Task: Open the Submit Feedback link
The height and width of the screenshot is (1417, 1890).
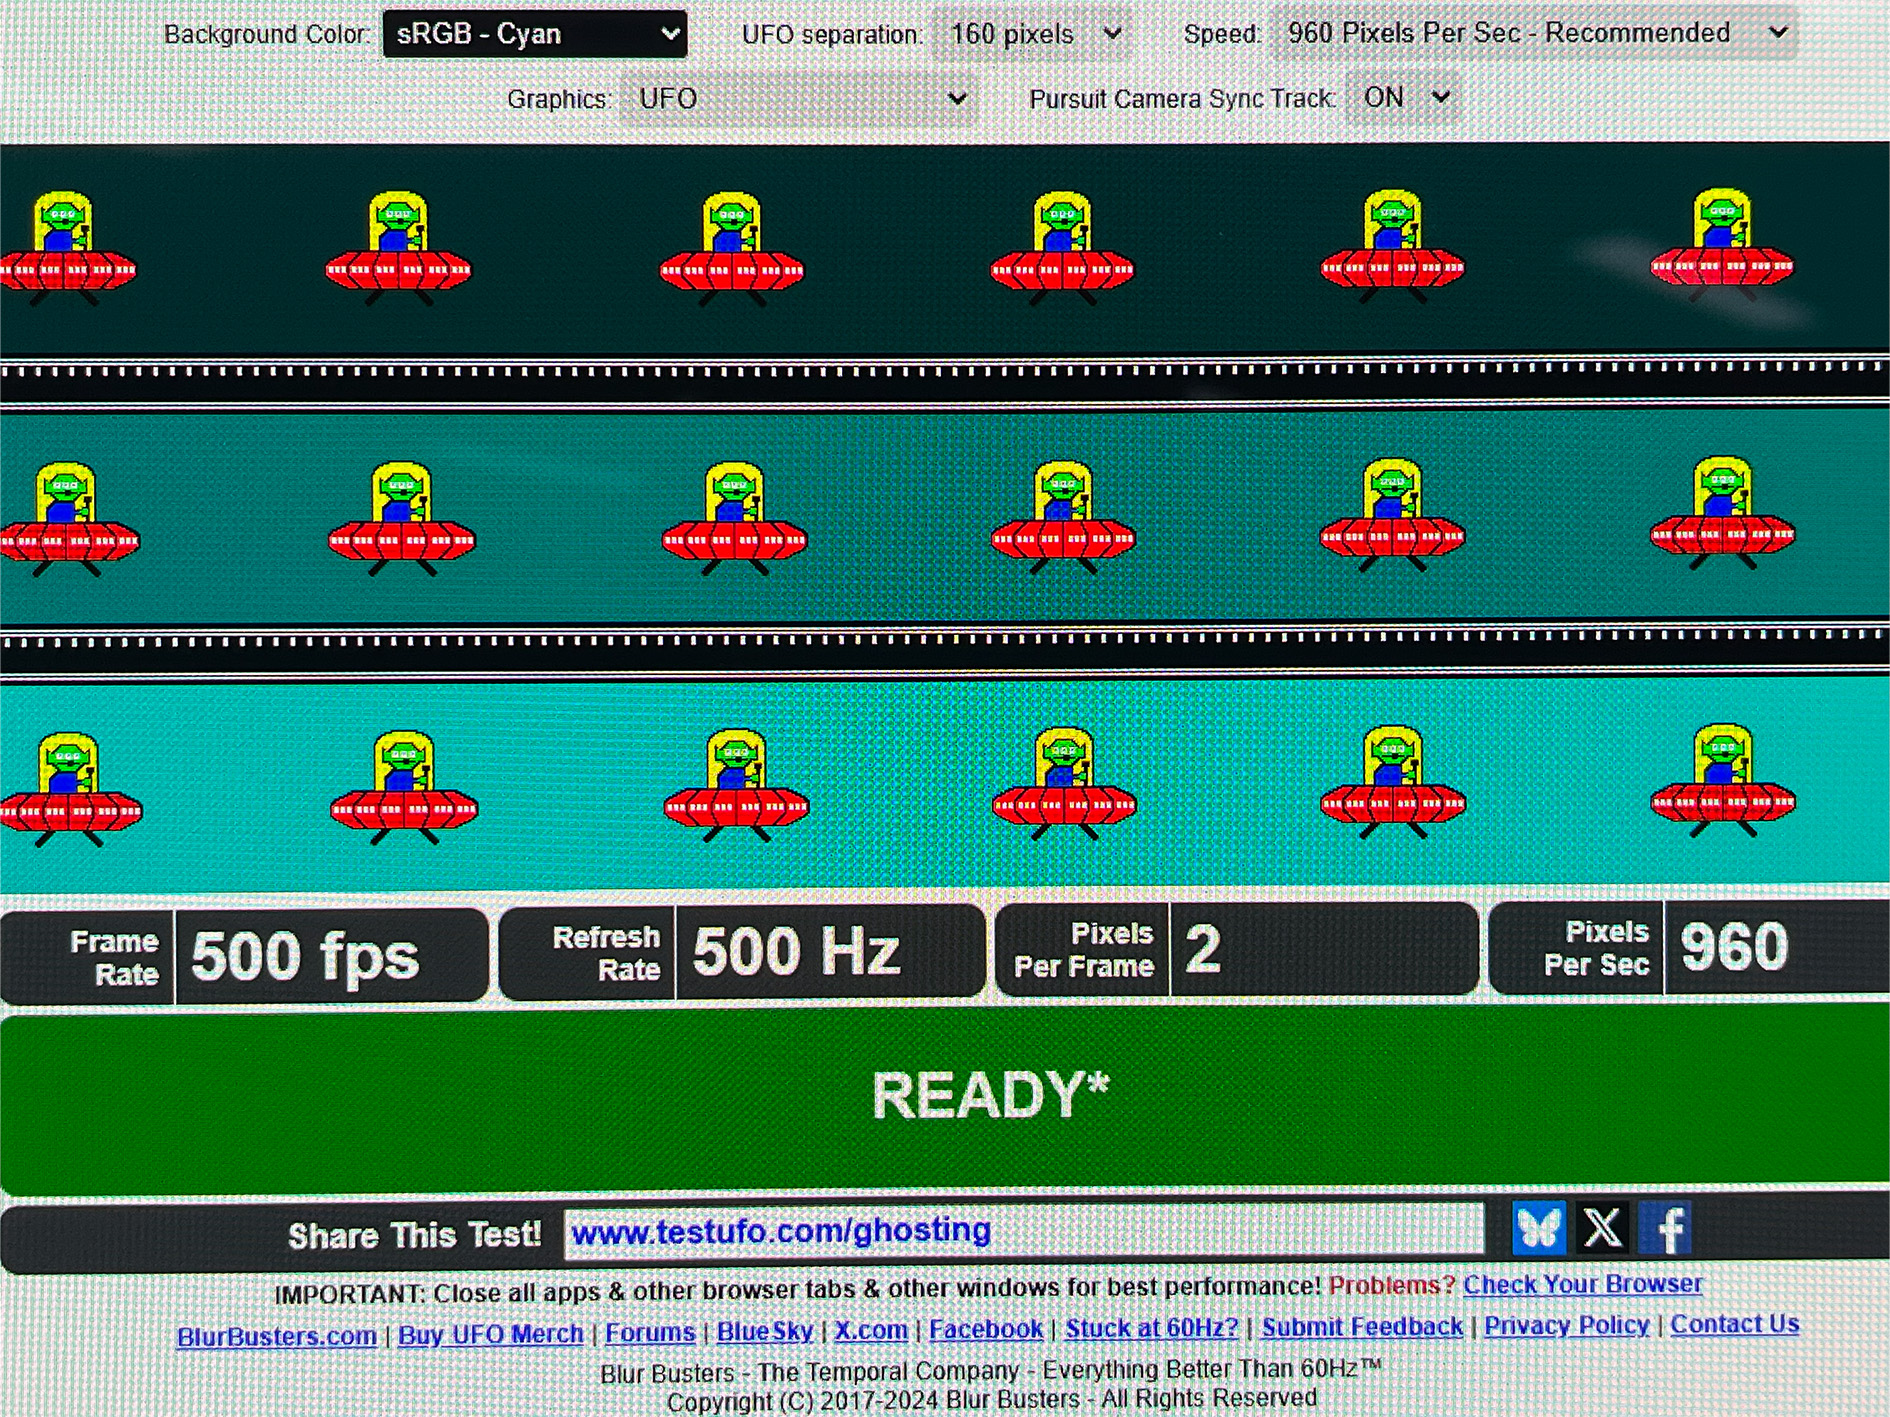Action: [1361, 1327]
